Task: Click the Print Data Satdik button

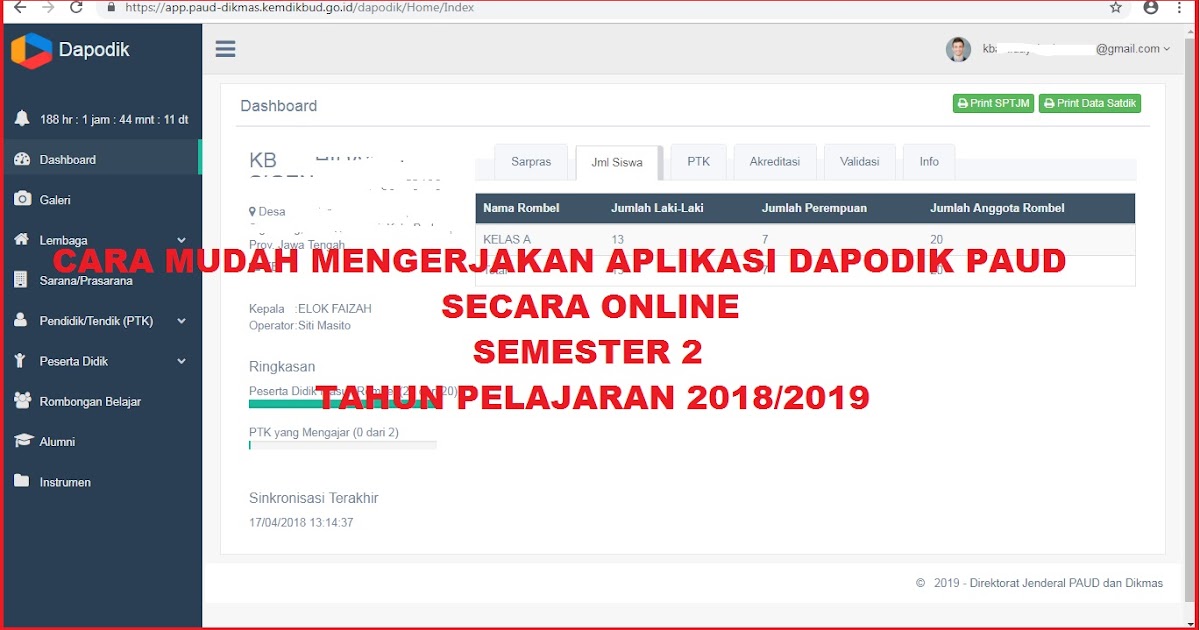Action: [1090, 103]
